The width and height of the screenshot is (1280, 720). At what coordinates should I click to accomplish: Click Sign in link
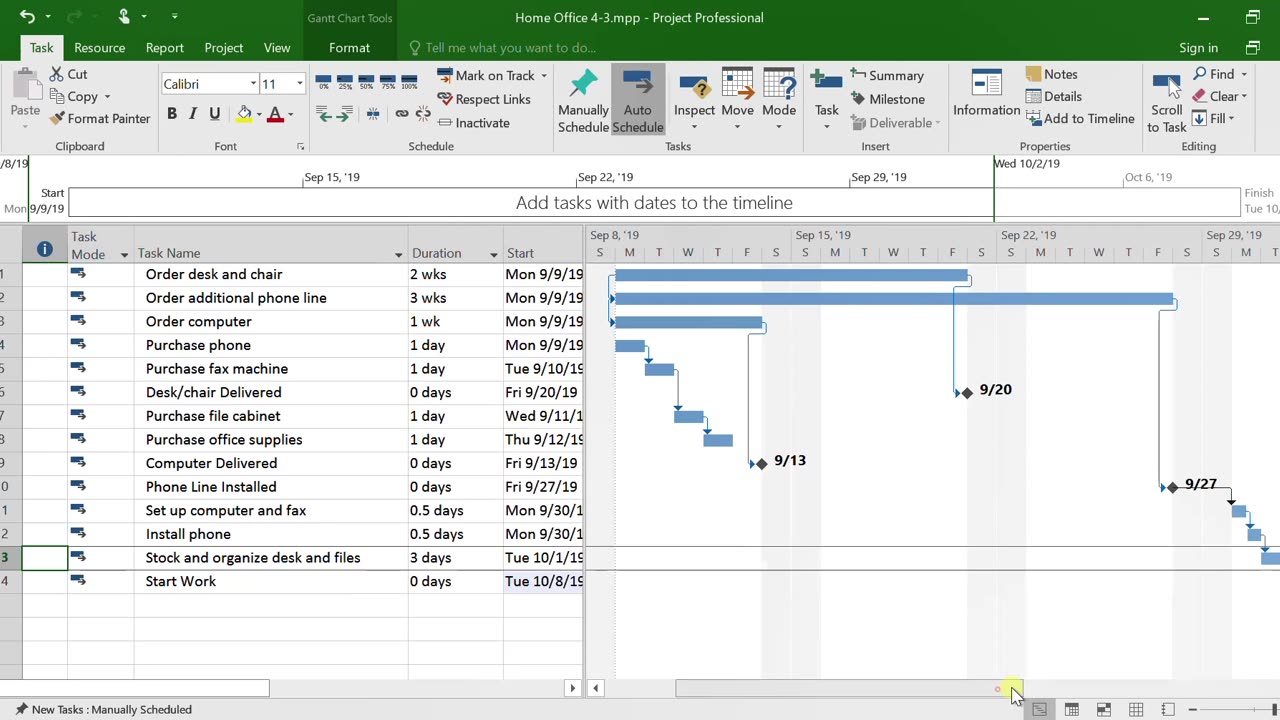click(x=1198, y=47)
